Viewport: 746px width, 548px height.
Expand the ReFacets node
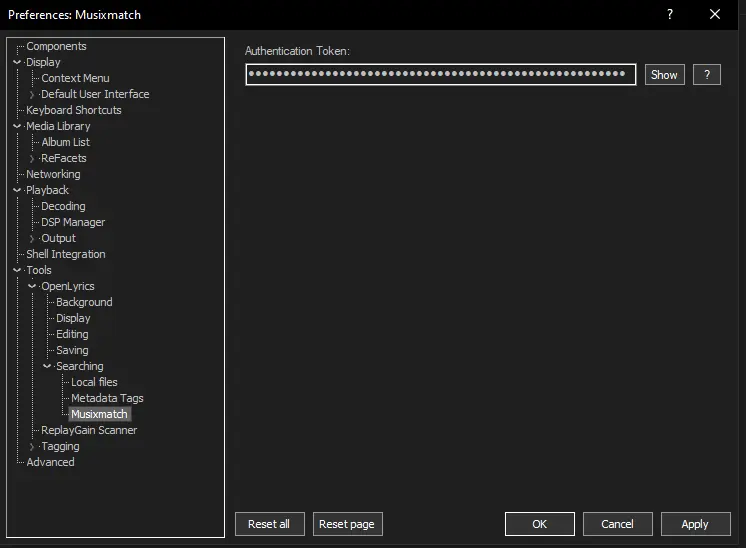[x=32, y=158]
